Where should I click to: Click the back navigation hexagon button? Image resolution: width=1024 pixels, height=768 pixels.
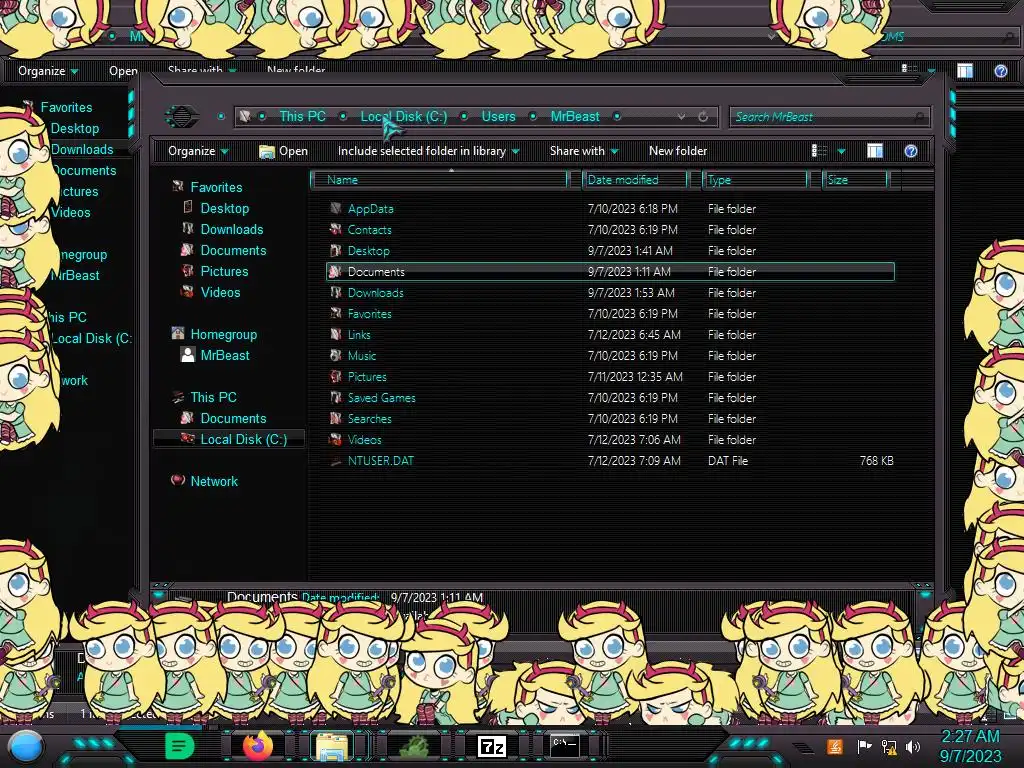click(x=182, y=116)
